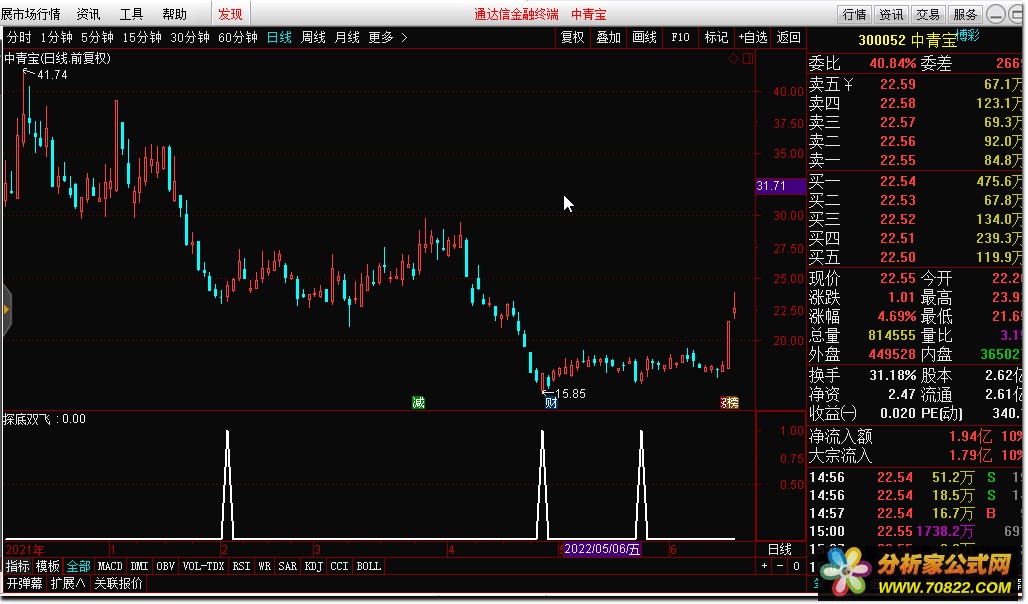Click the 复权 button
This screenshot has height=604, width=1028.
572,38
